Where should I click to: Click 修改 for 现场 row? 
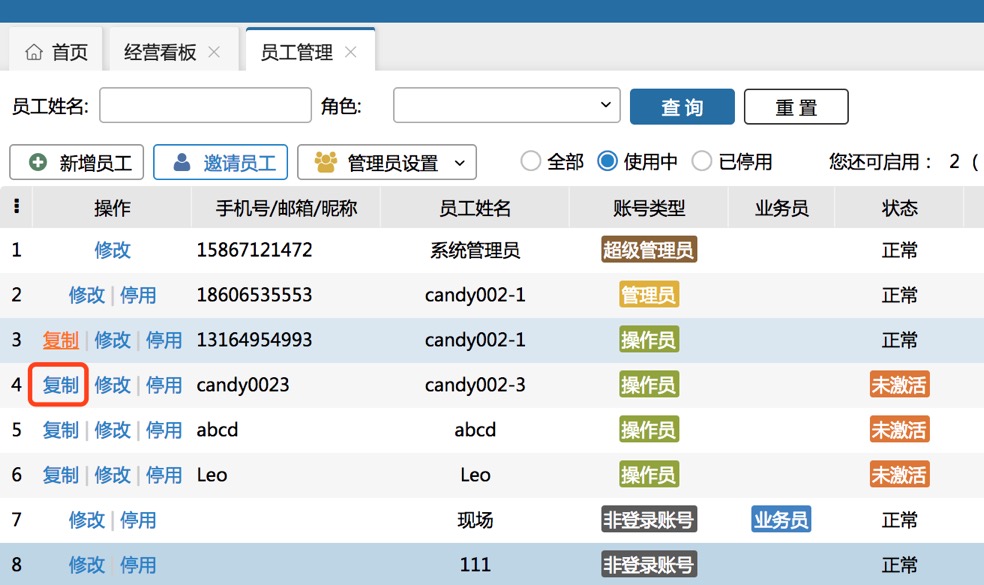pyautogui.click(x=87, y=520)
